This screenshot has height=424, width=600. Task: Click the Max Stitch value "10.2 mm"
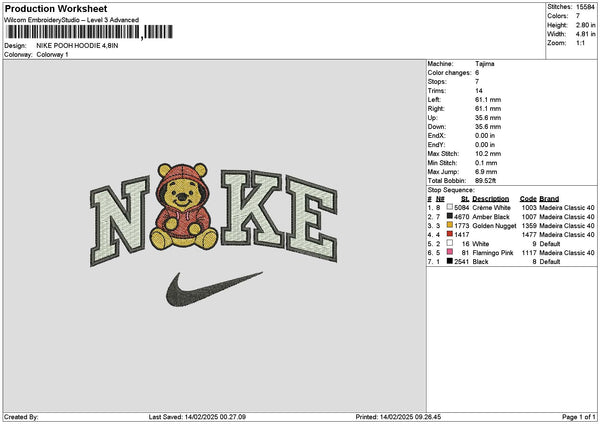tap(488, 153)
